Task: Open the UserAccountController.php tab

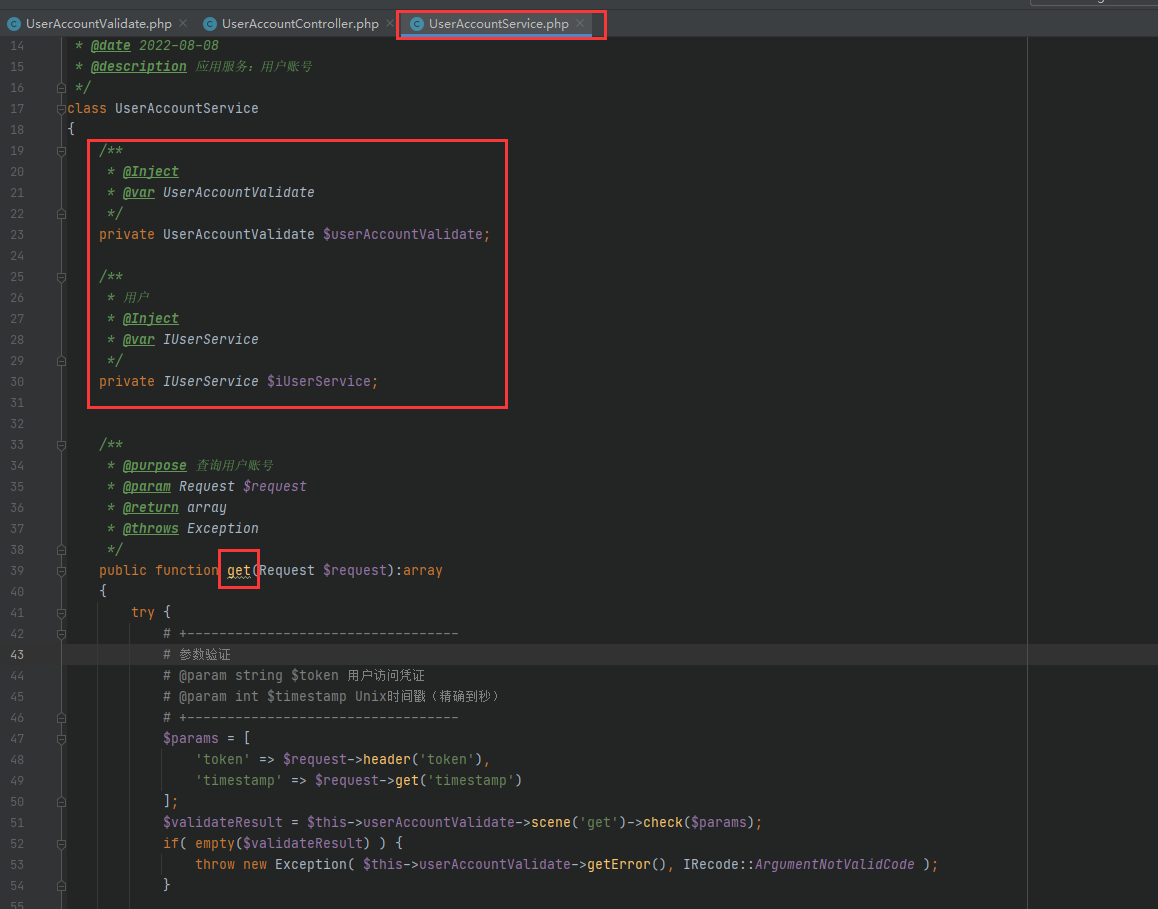Action: coord(300,24)
